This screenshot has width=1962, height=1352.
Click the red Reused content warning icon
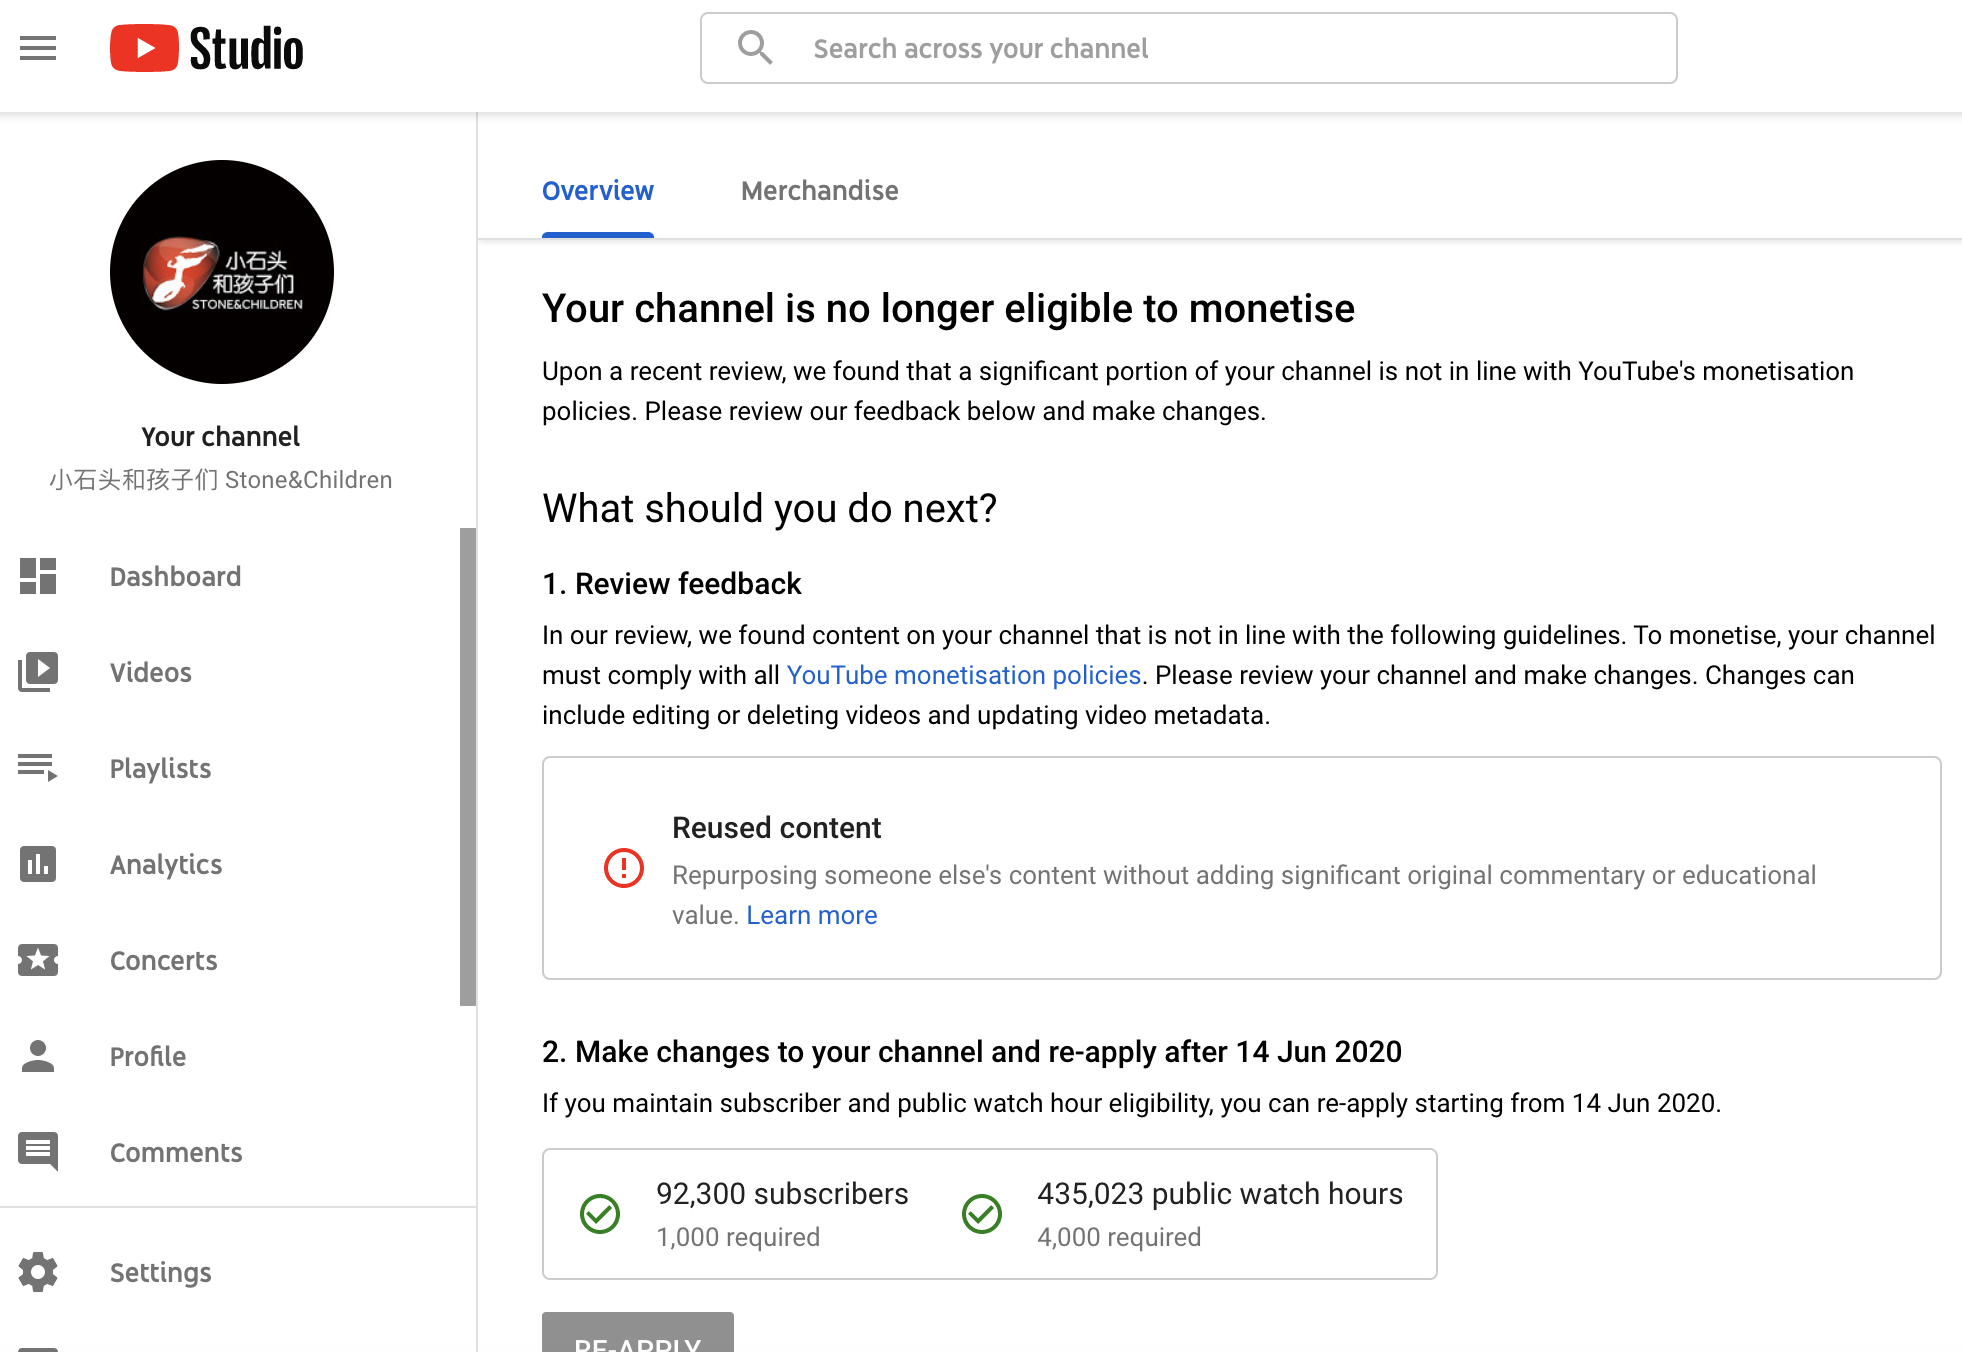(624, 868)
